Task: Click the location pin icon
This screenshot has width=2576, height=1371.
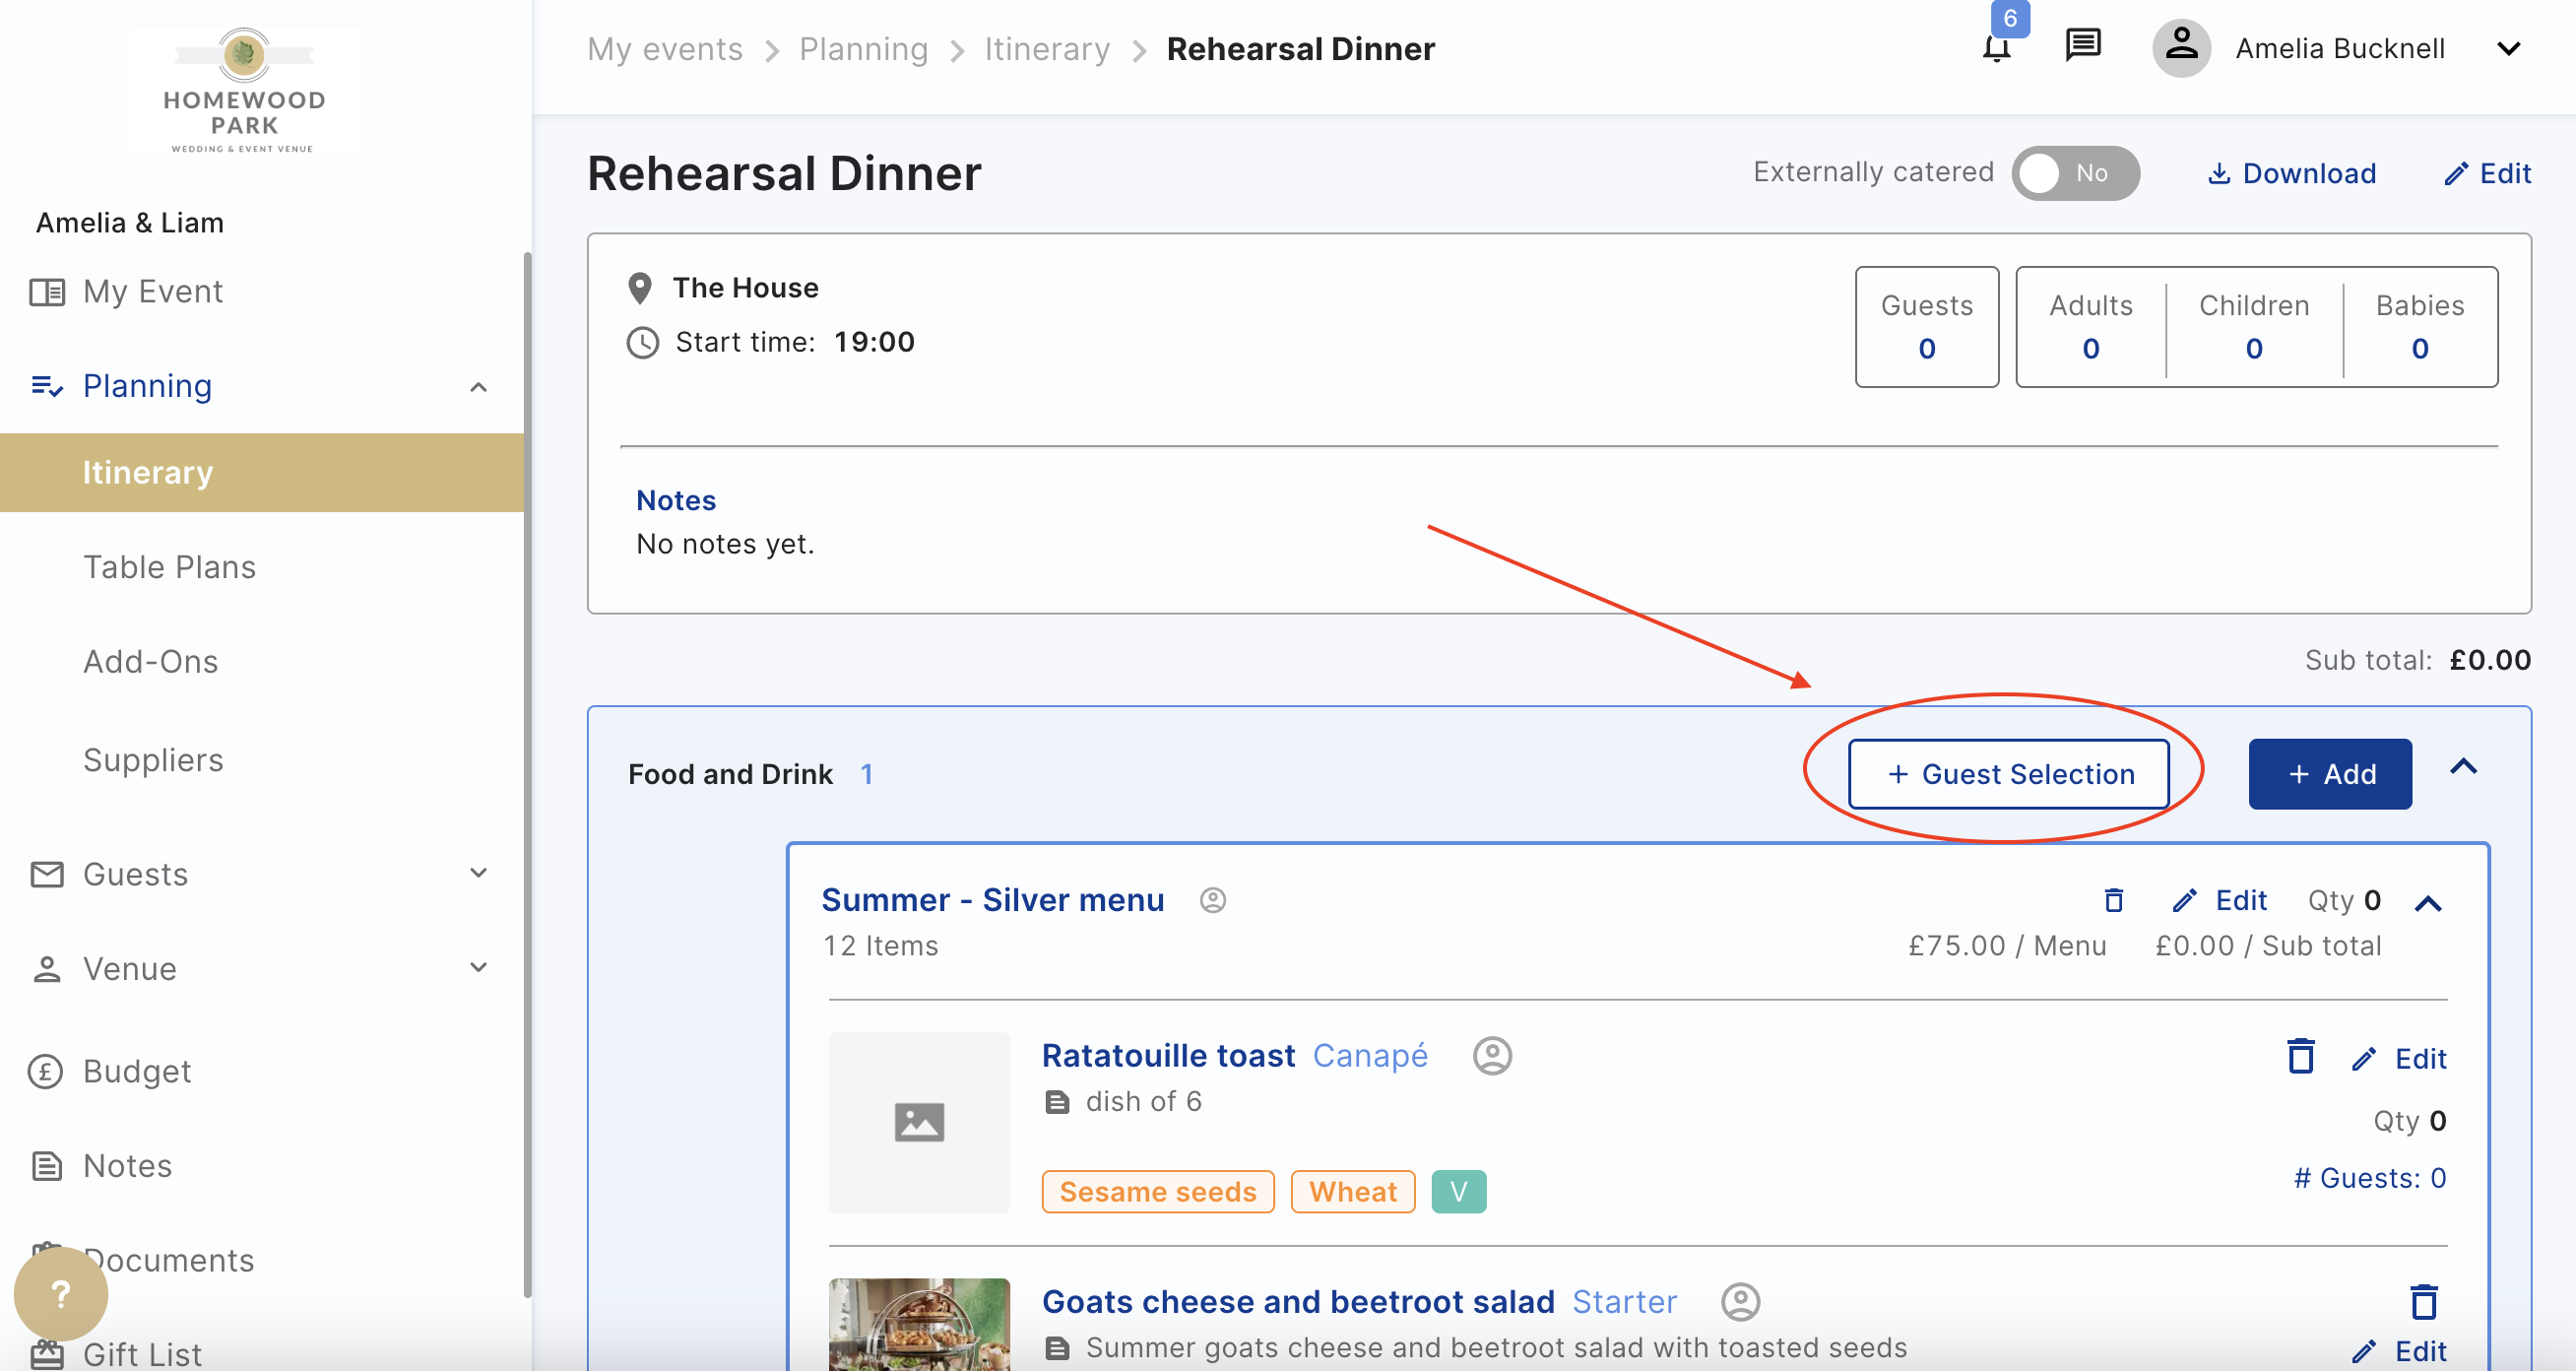Action: pos(640,288)
